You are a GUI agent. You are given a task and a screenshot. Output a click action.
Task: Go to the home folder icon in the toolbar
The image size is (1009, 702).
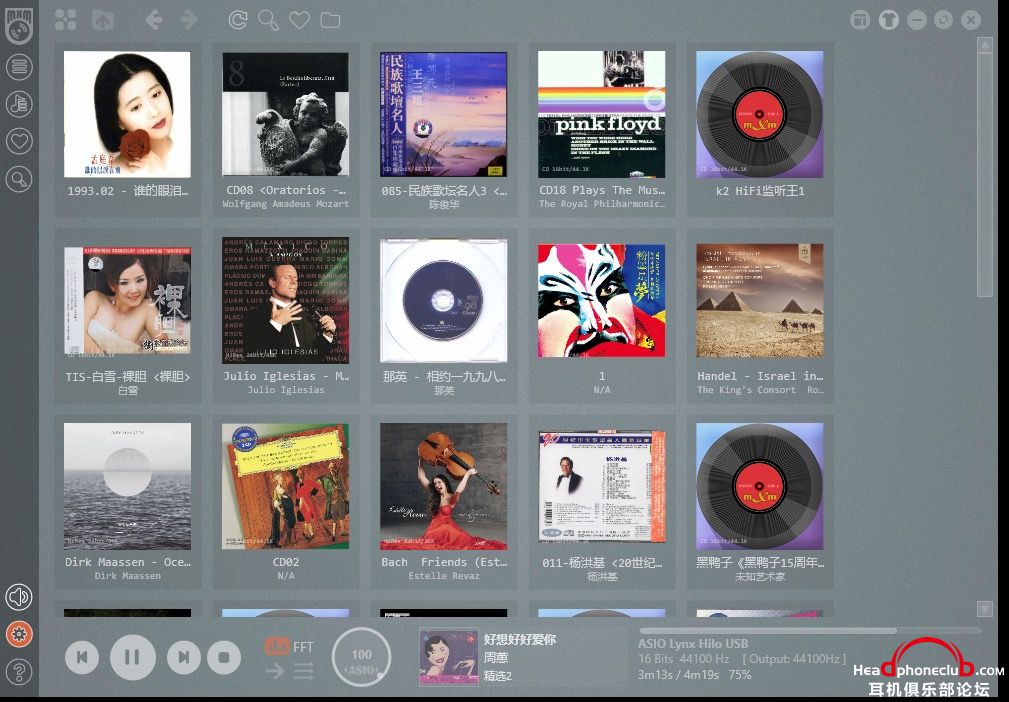[102, 20]
